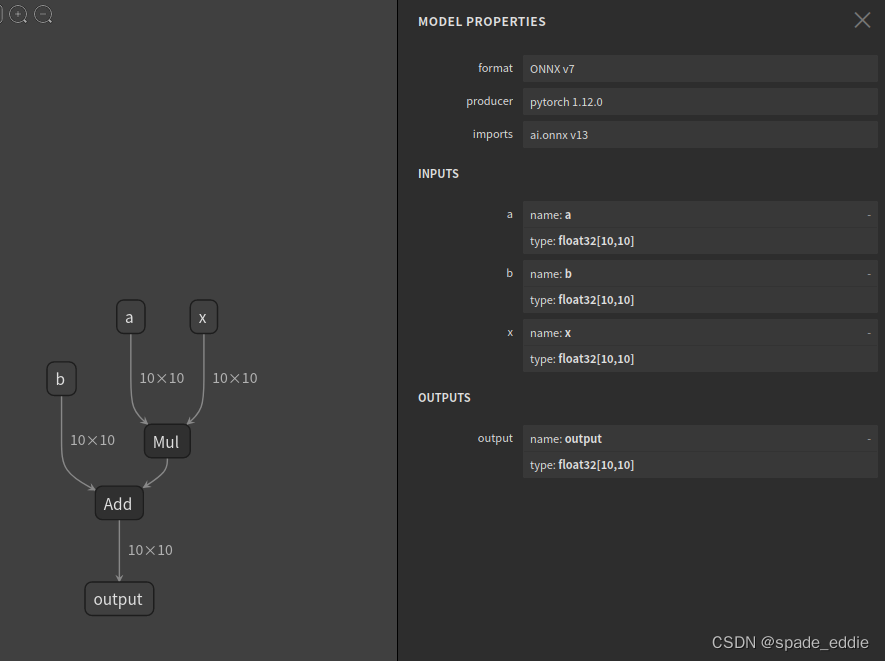Click the 10×10 label on b's edge
The height and width of the screenshot is (661, 885).
pyautogui.click(x=93, y=440)
